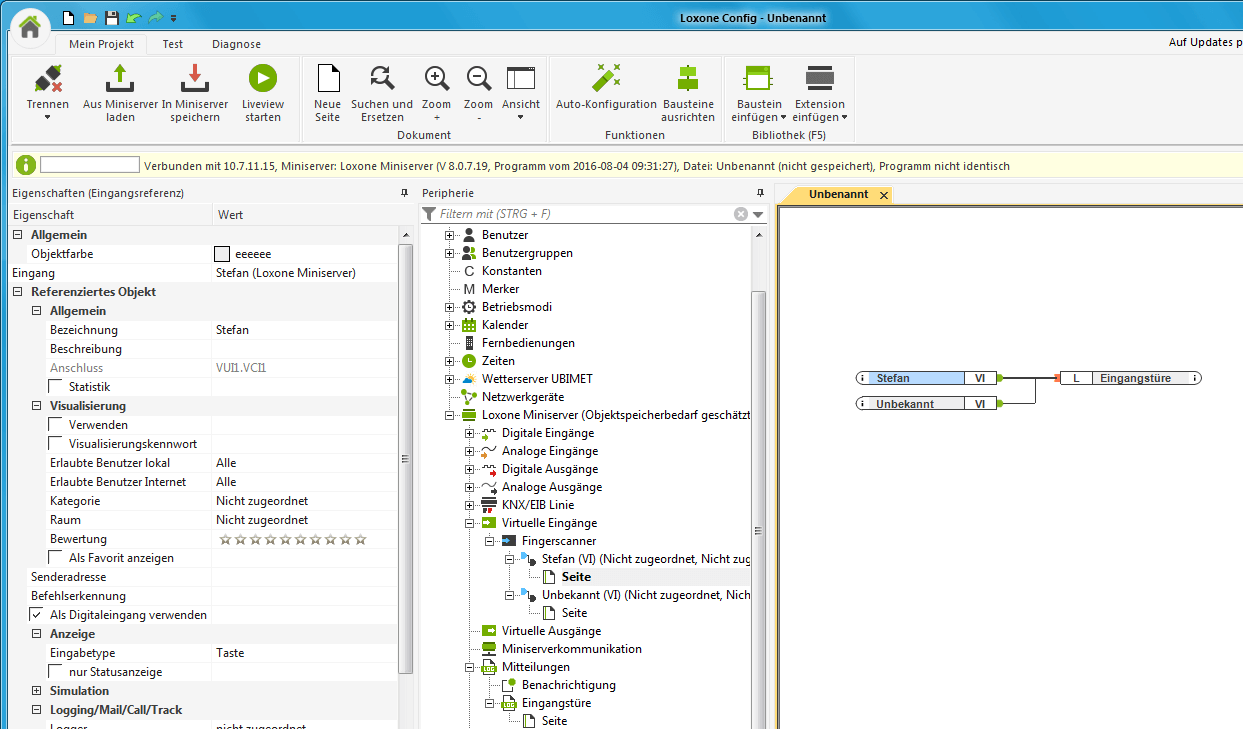Expand the Digitale Eingänge tree node
The width and height of the screenshot is (1243, 729).
point(470,433)
